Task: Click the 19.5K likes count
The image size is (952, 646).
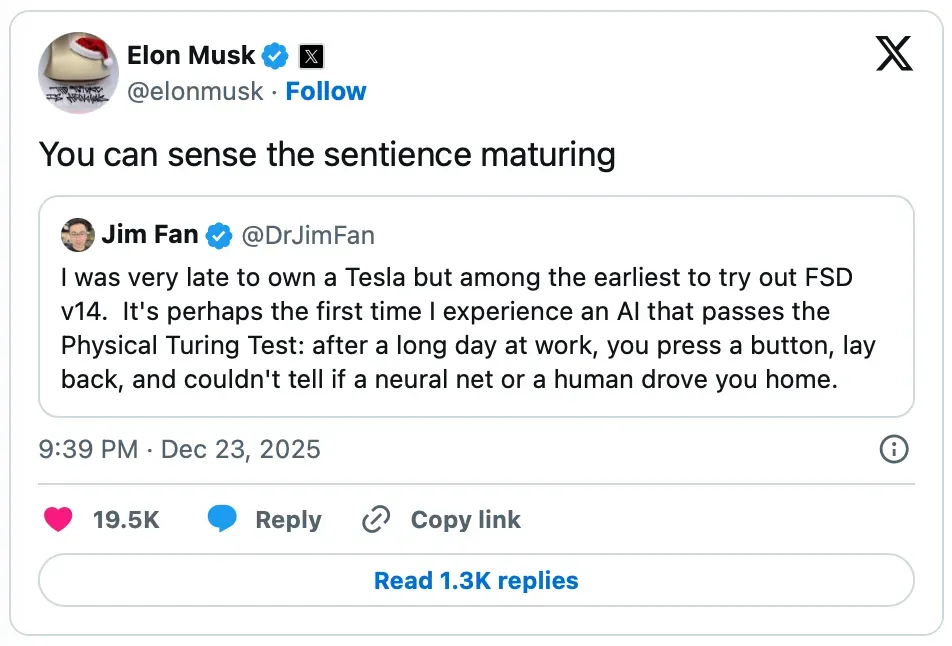Action: tap(126, 520)
